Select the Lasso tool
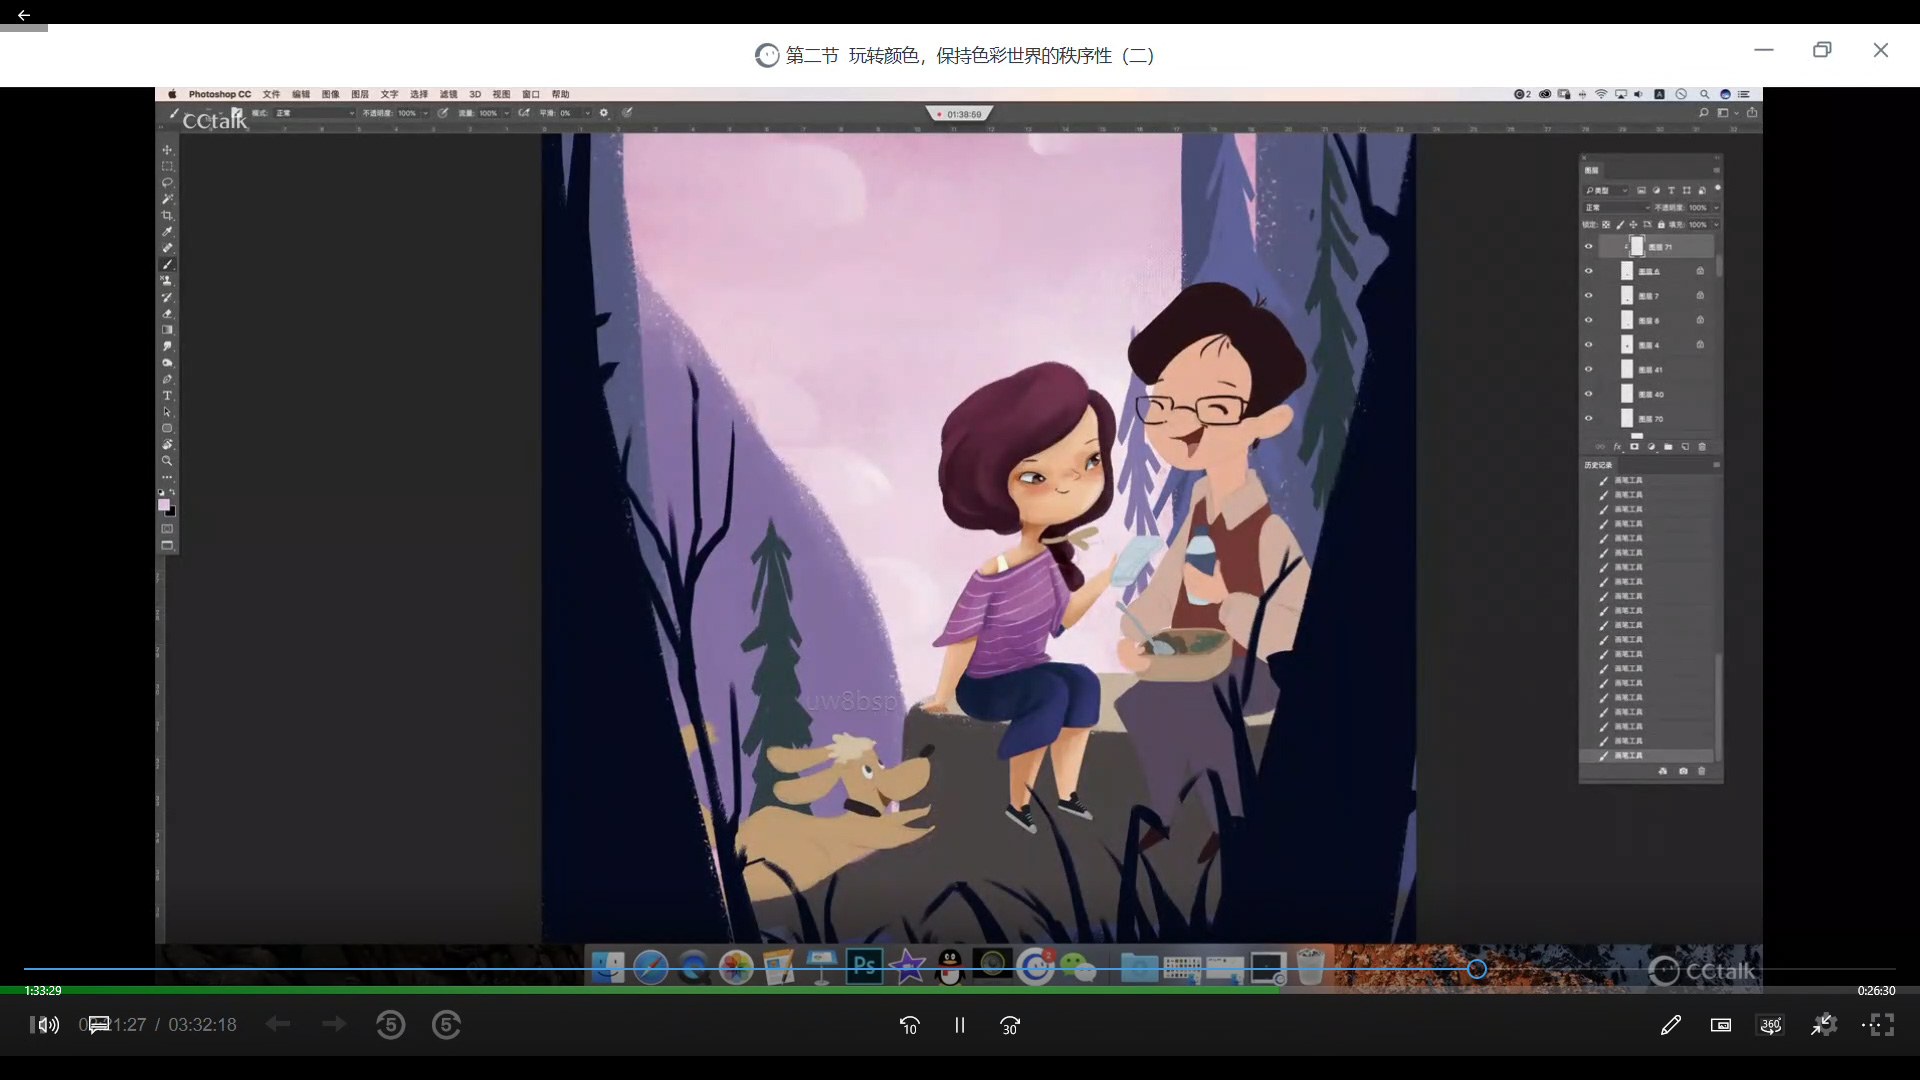This screenshot has width=1920, height=1080. (167, 183)
